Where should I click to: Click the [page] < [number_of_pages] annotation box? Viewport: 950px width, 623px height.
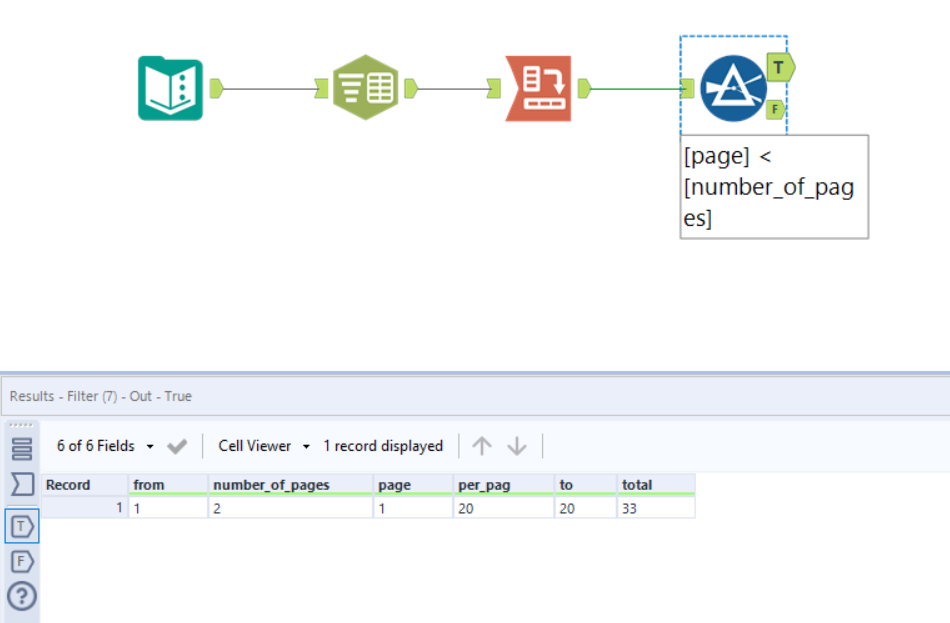coord(773,186)
